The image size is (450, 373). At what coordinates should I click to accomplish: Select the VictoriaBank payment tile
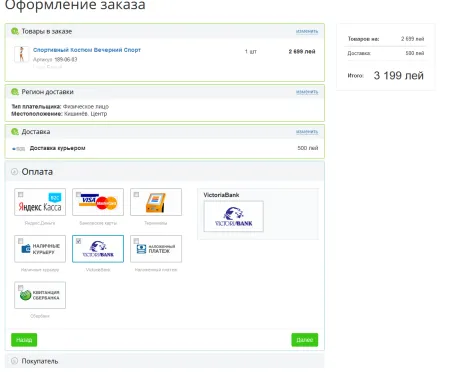click(x=98, y=249)
